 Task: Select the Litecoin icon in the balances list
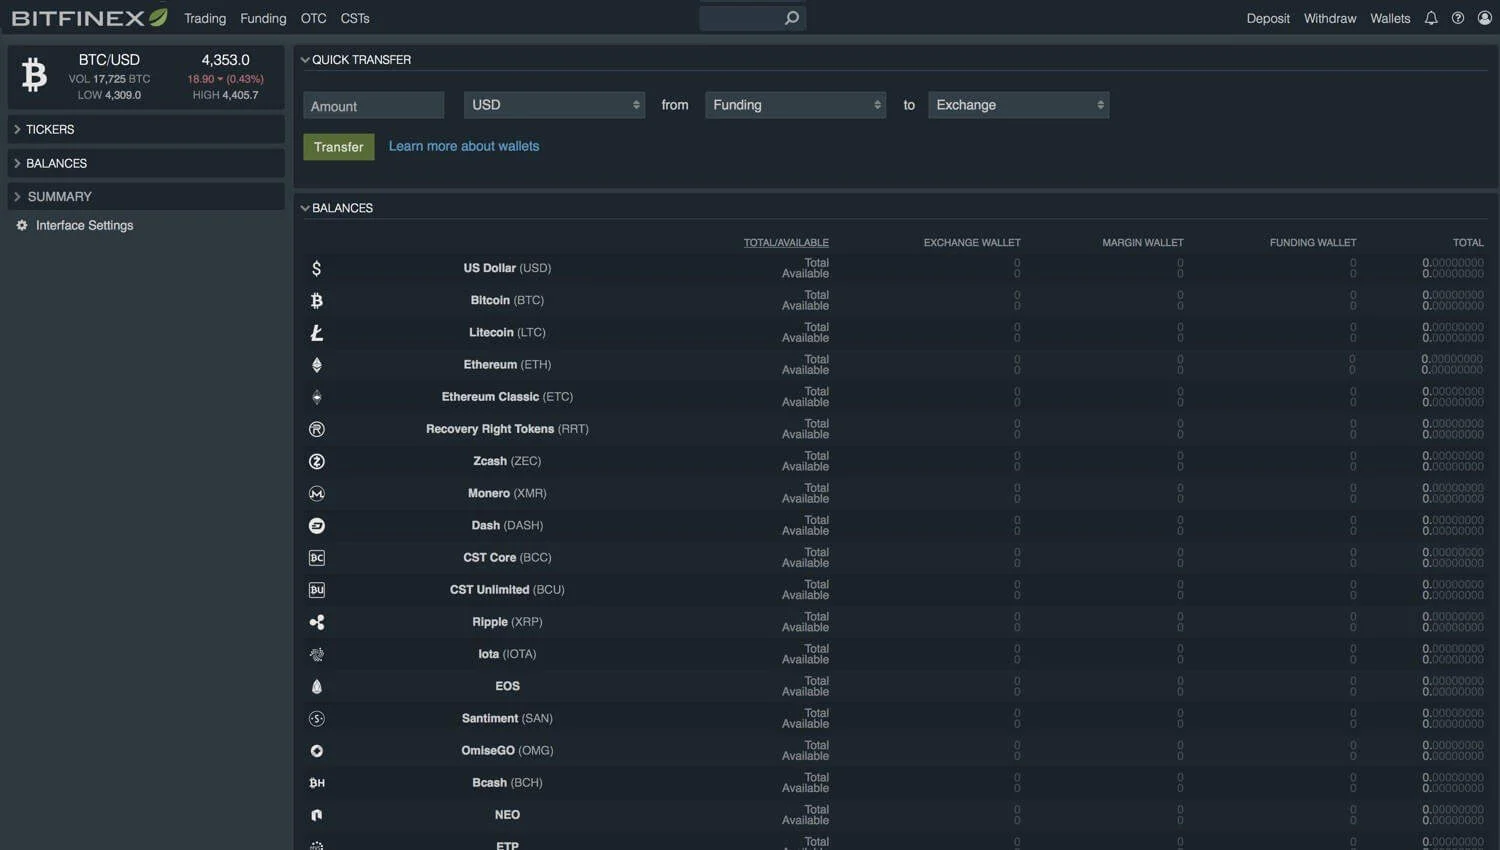316,332
